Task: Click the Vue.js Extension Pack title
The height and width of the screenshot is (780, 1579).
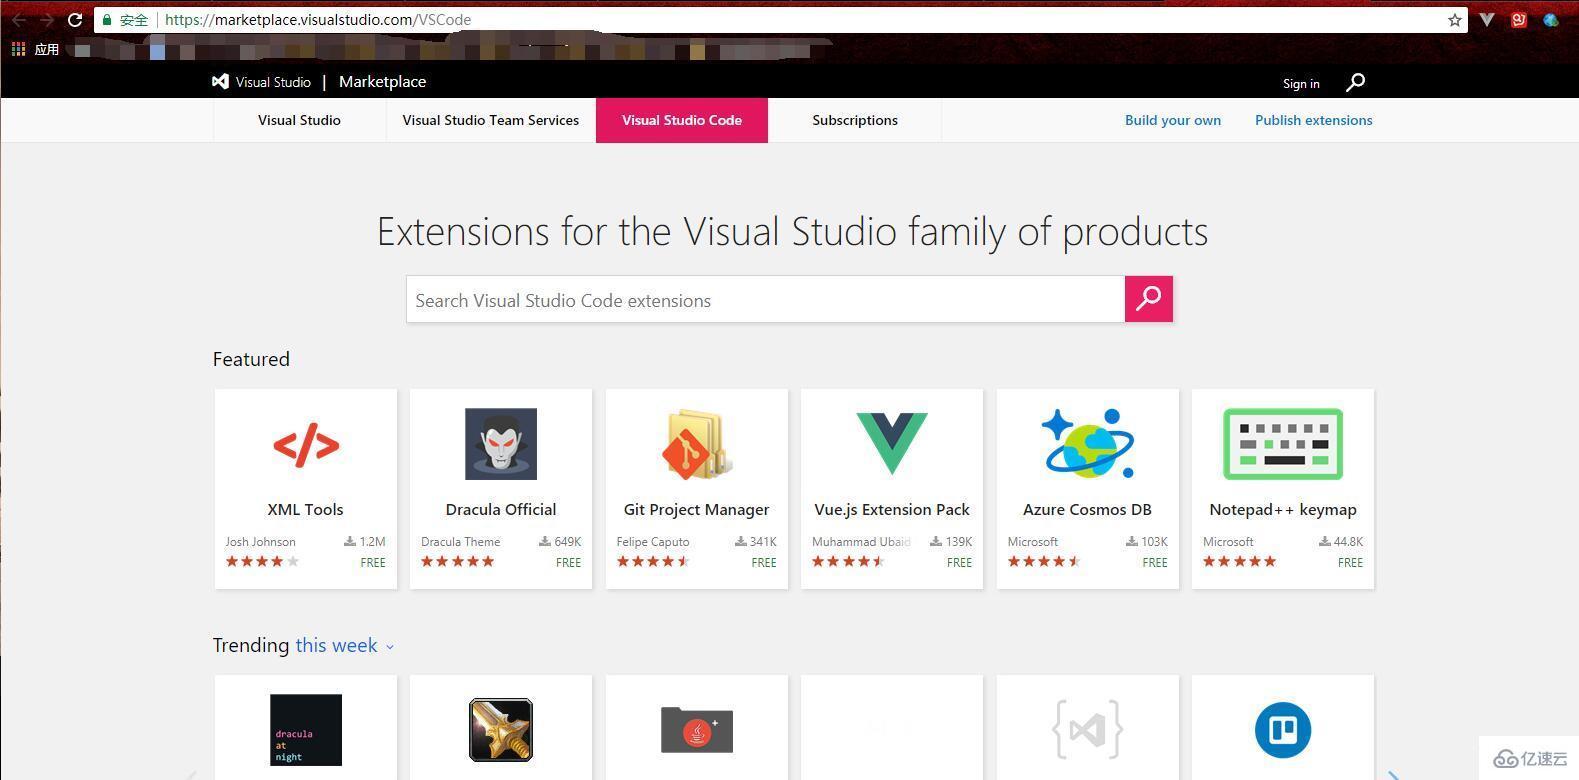Action: tap(892, 510)
